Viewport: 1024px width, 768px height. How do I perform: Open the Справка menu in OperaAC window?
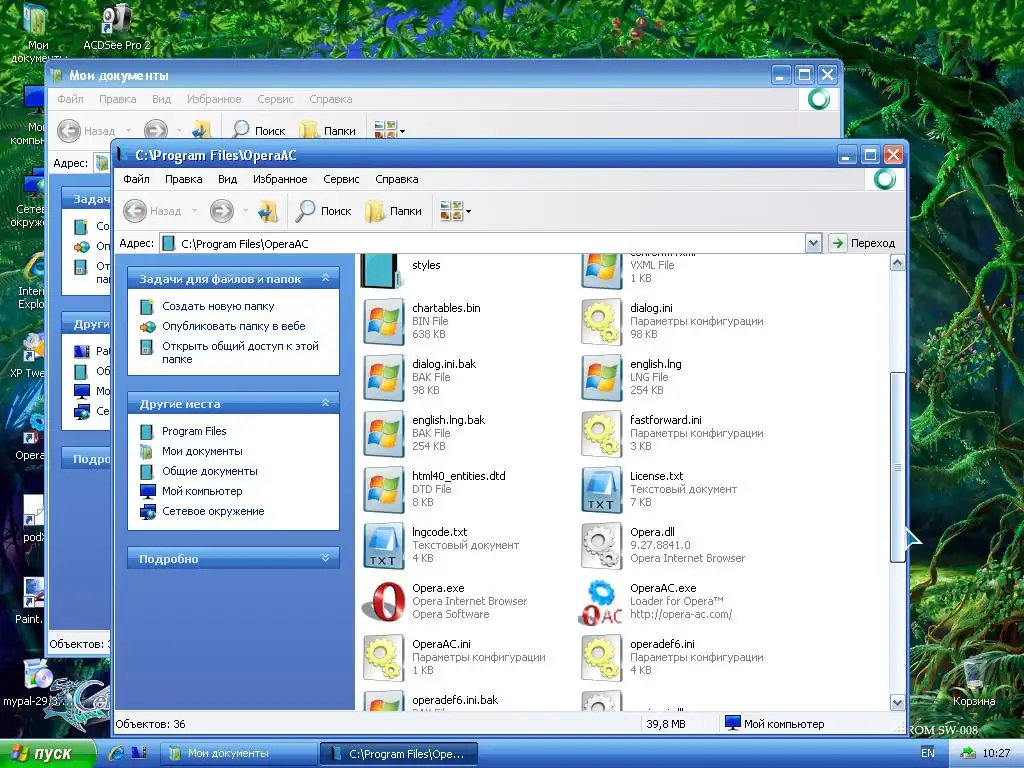click(x=396, y=179)
